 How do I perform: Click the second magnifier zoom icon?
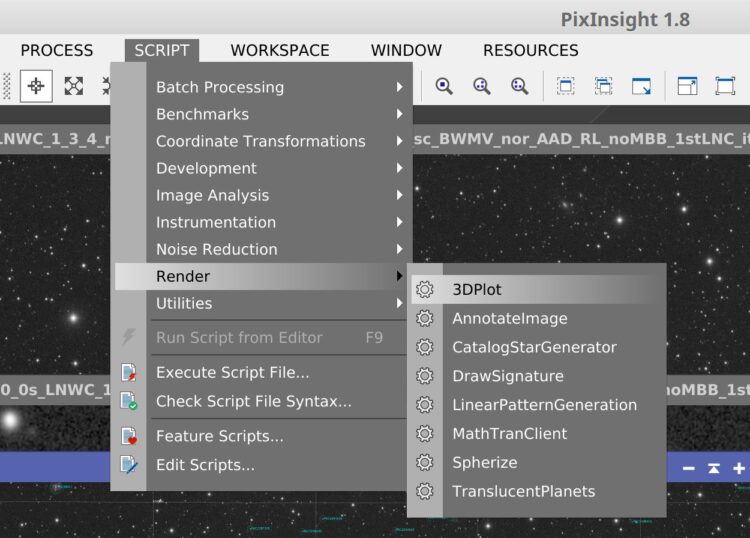[x=482, y=87]
